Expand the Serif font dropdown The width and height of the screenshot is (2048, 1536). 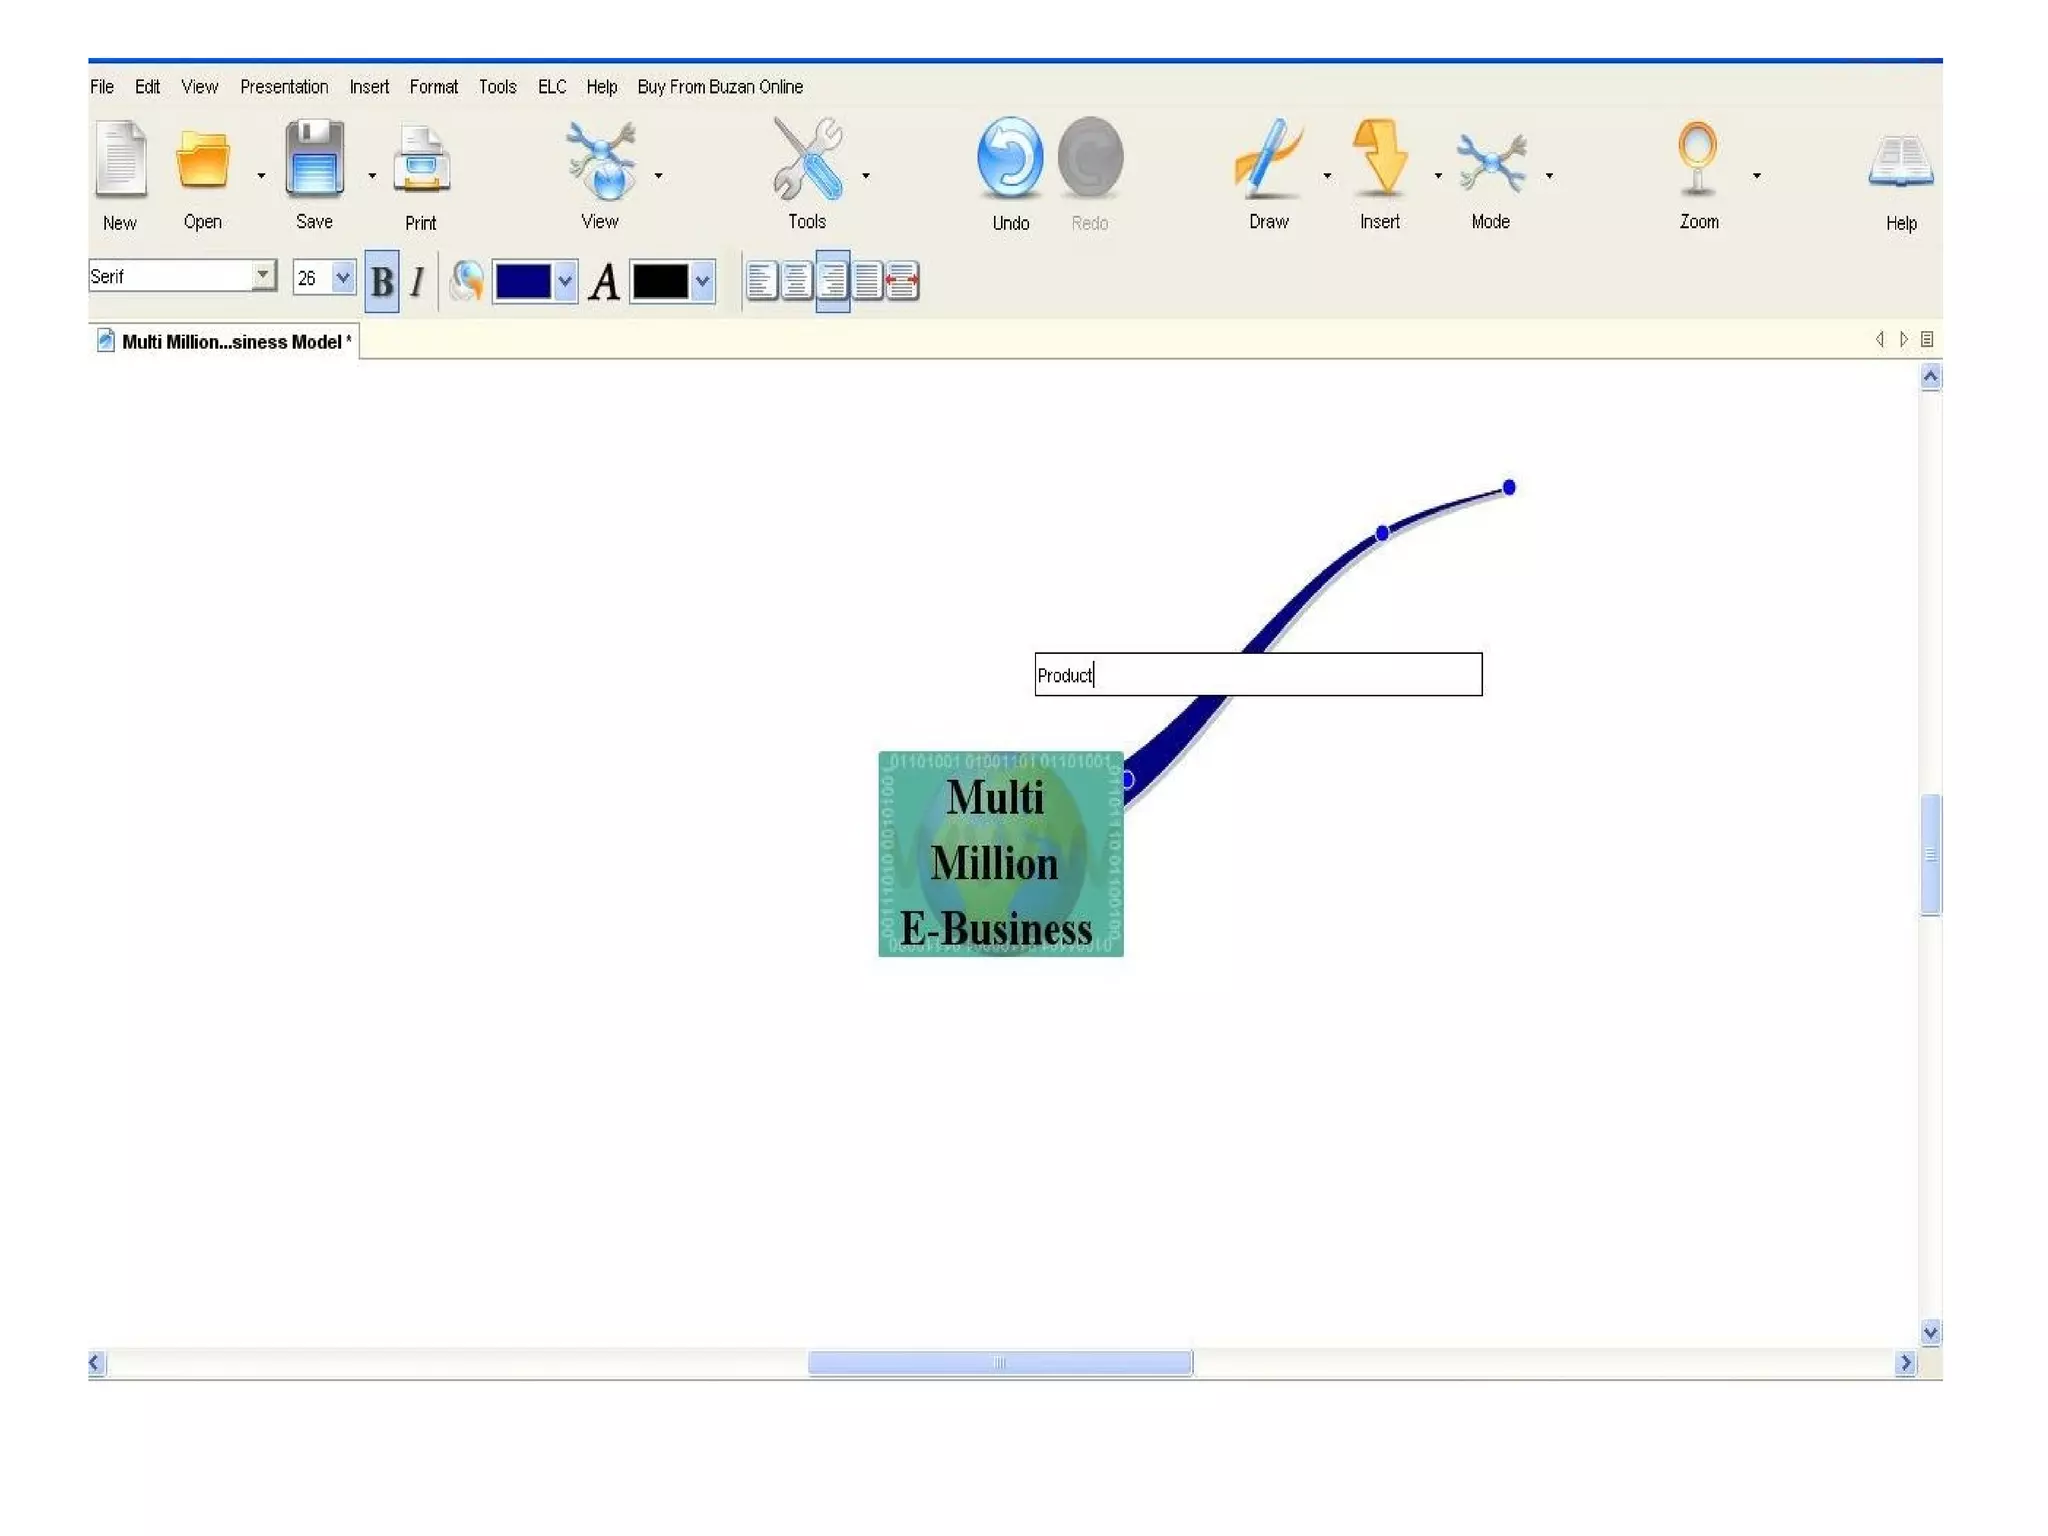point(263,274)
